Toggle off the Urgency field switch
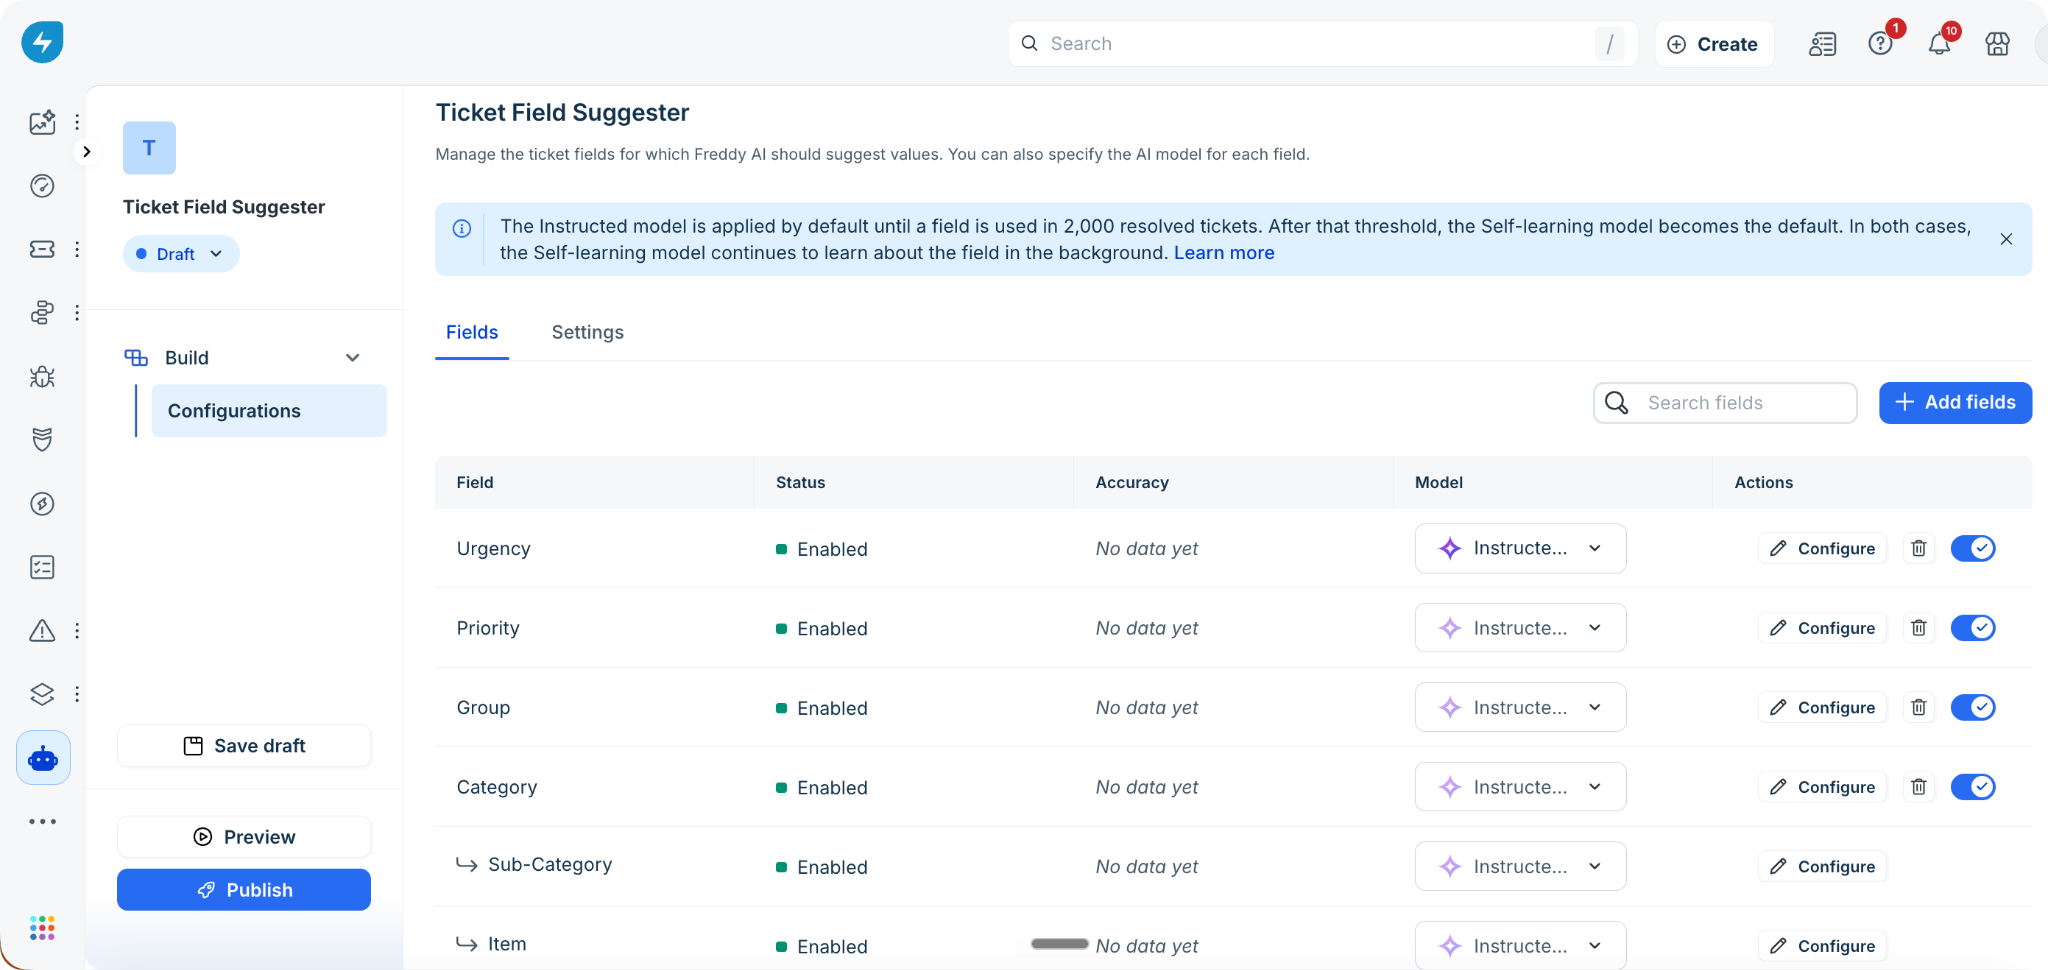This screenshot has height=970, width=2048. [x=1973, y=548]
